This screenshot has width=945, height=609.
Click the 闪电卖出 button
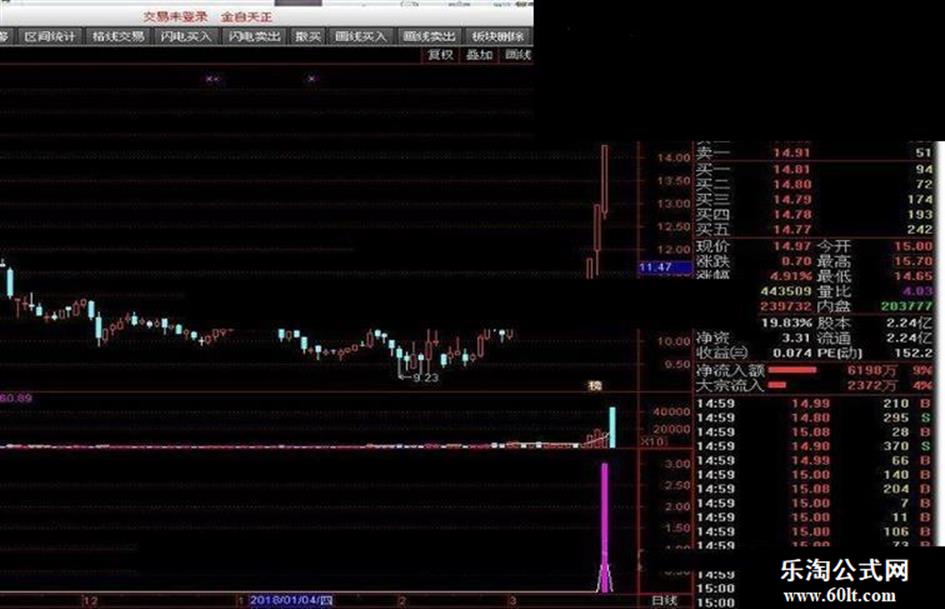254,37
